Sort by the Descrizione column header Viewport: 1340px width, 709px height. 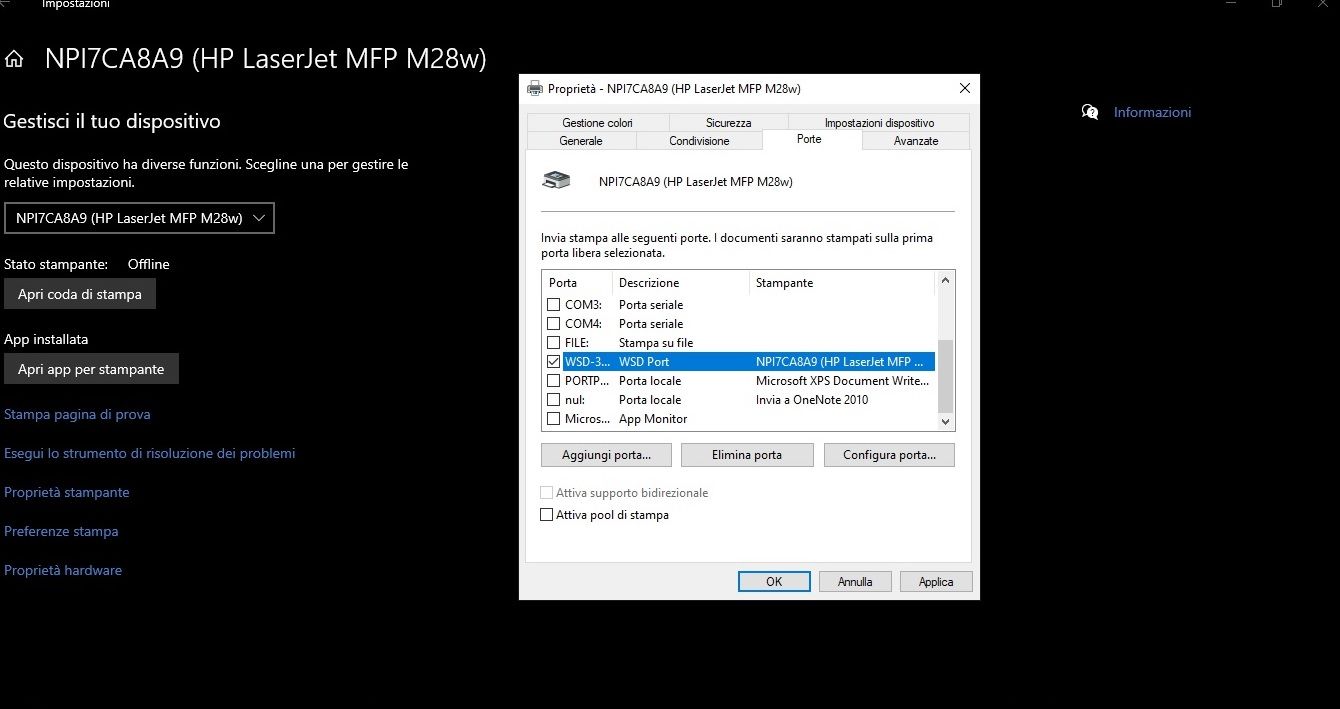click(680, 283)
